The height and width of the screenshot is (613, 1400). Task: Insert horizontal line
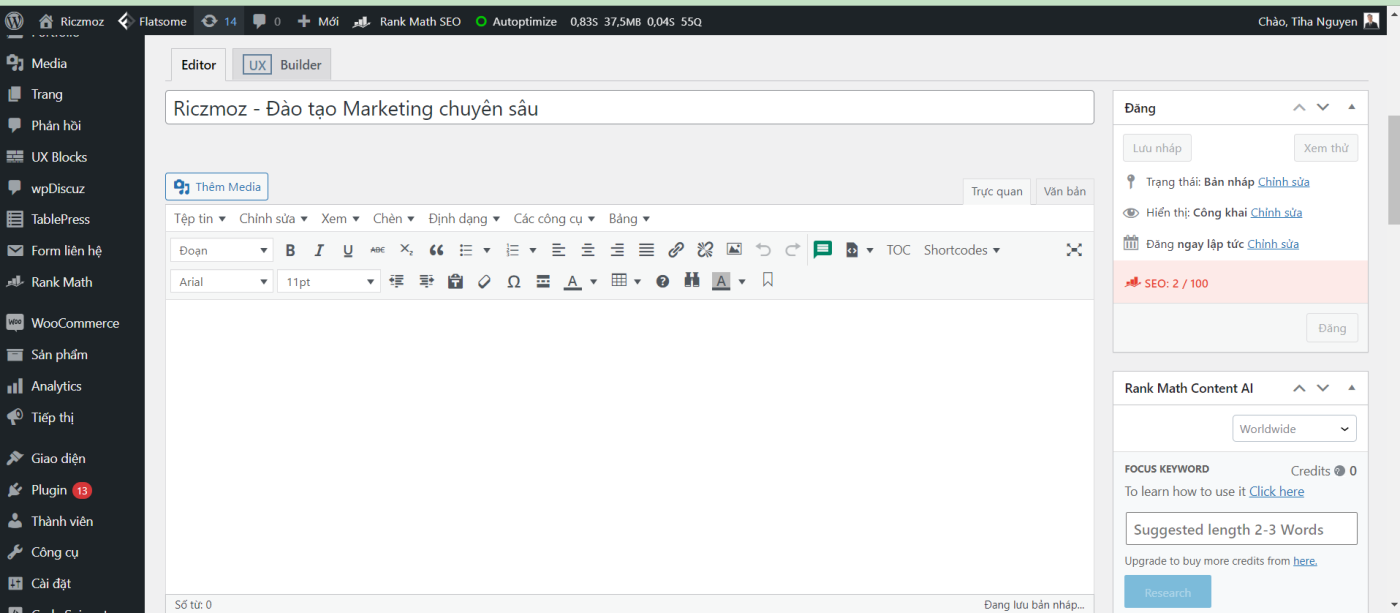pos(543,282)
